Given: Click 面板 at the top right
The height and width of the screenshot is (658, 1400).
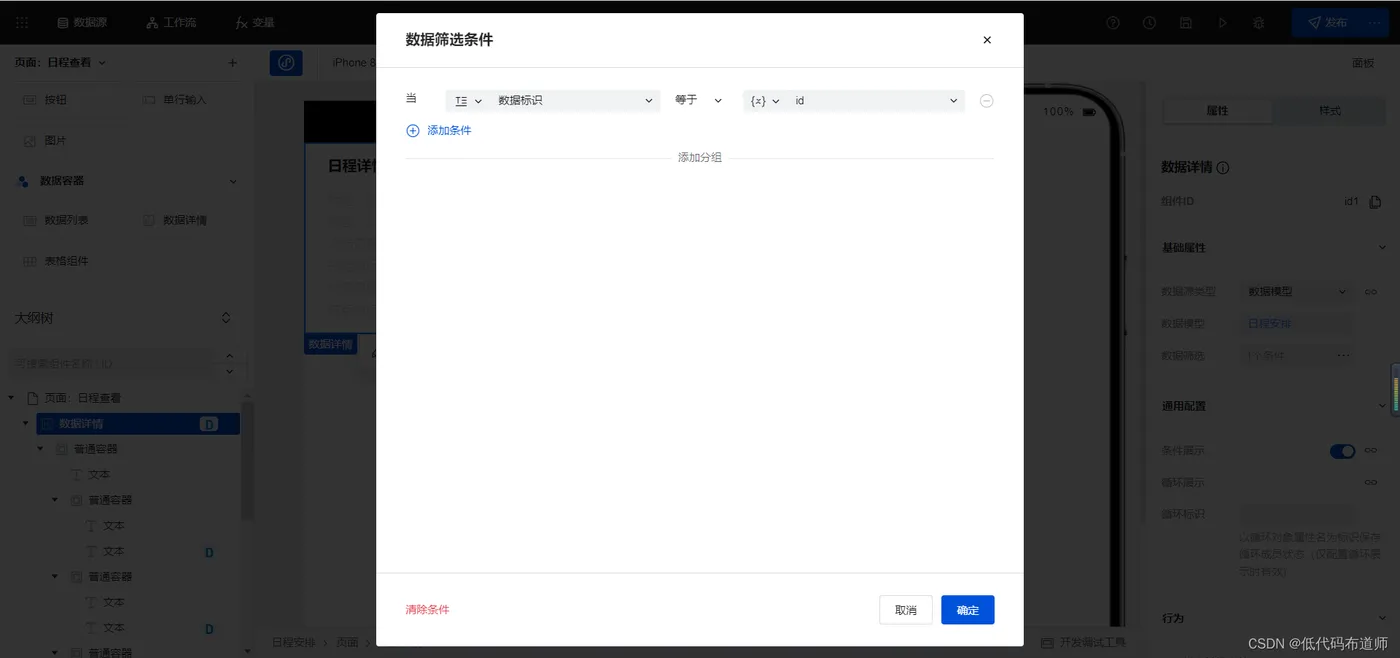Looking at the screenshot, I should click(1363, 63).
